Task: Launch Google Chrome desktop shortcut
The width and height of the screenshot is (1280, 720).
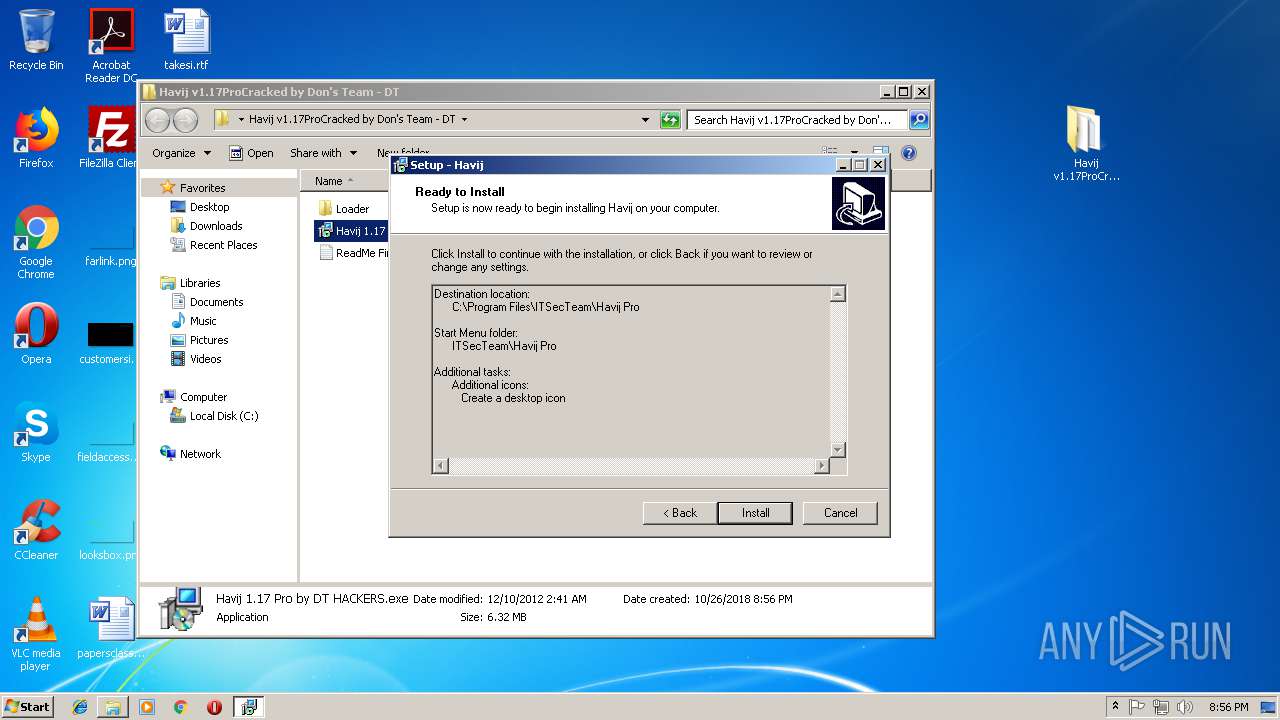Action: [x=36, y=242]
